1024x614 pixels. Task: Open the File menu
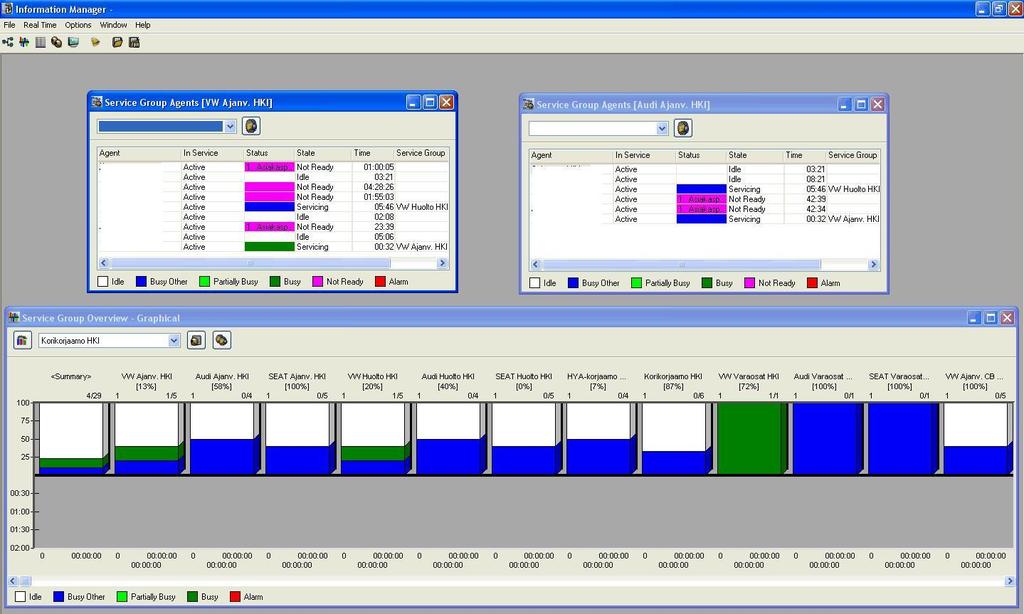point(9,25)
